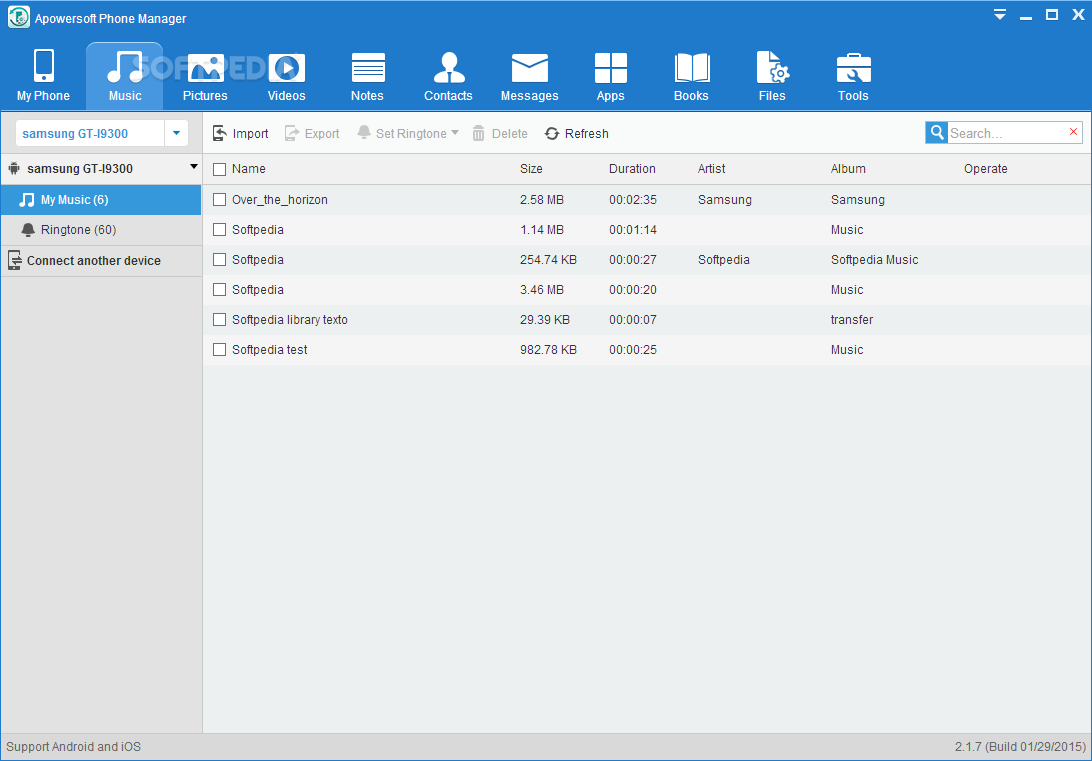Click the Operate column header
The height and width of the screenshot is (761, 1092).
click(x=985, y=169)
